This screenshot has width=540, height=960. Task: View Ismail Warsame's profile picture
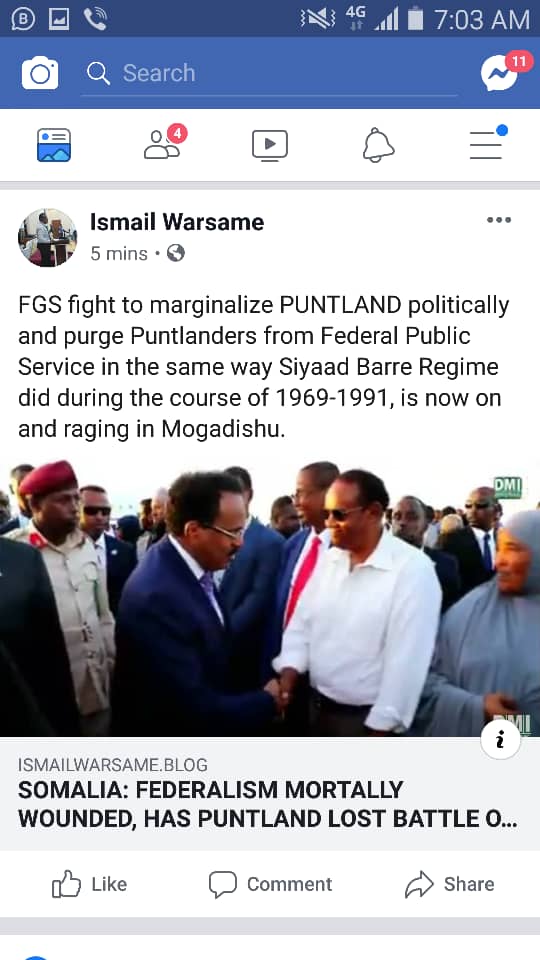click(x=48, y=237)
